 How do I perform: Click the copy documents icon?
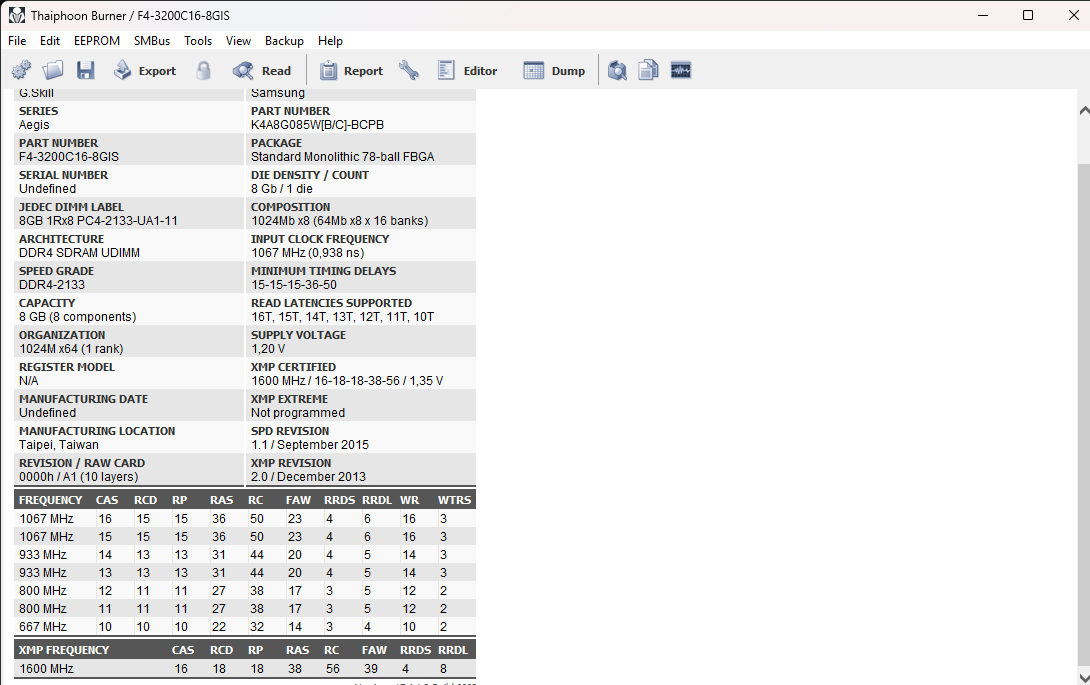648,70
